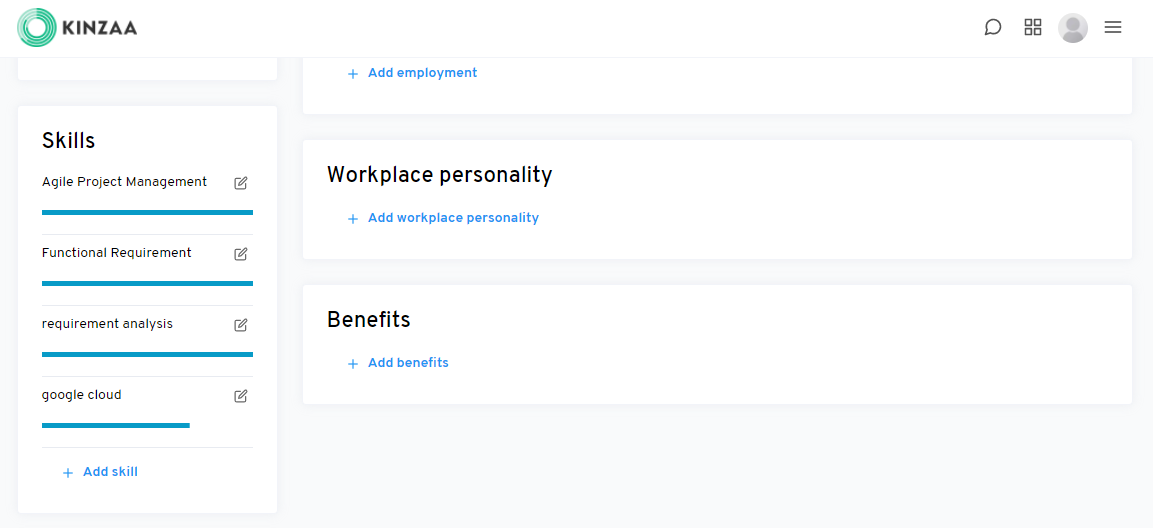Click the plus icon beside Add skill
Screen dimensions: 1153x528
(x=68, y=473)
